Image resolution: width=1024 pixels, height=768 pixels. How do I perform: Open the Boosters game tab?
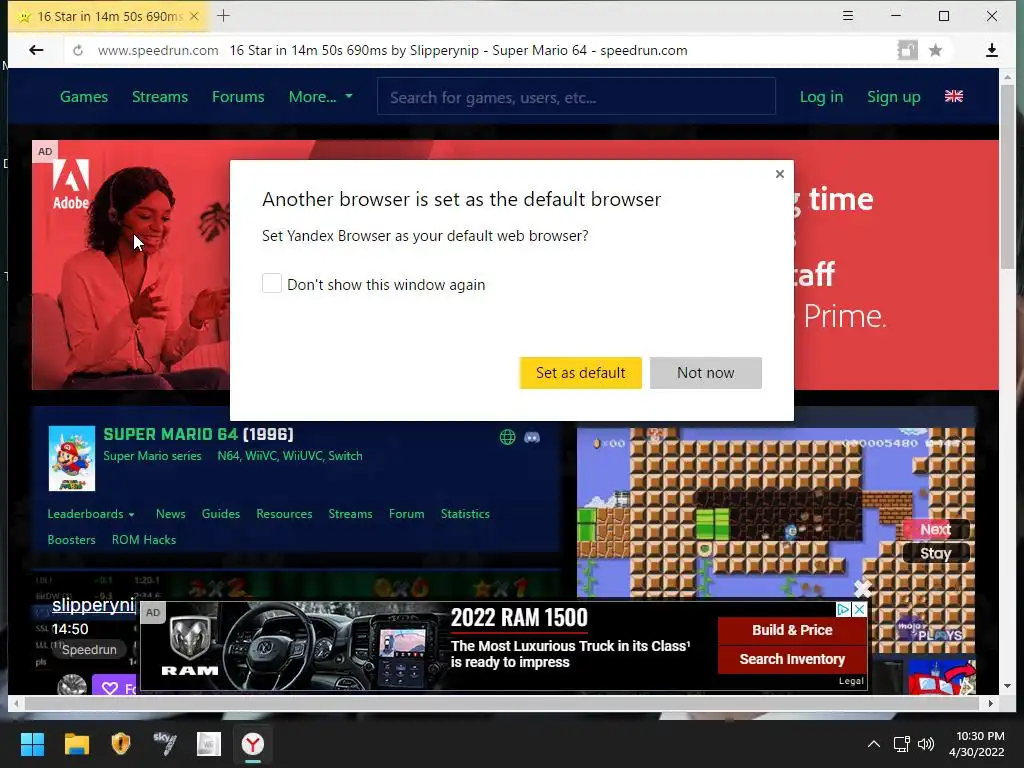click(71, 540)
